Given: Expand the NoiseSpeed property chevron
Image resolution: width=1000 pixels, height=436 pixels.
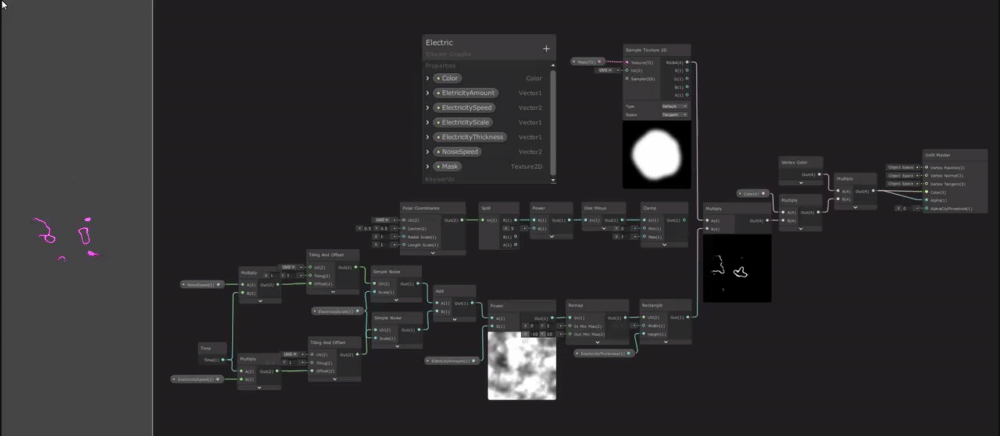Looking at the screenshot, I should [428, 151].
